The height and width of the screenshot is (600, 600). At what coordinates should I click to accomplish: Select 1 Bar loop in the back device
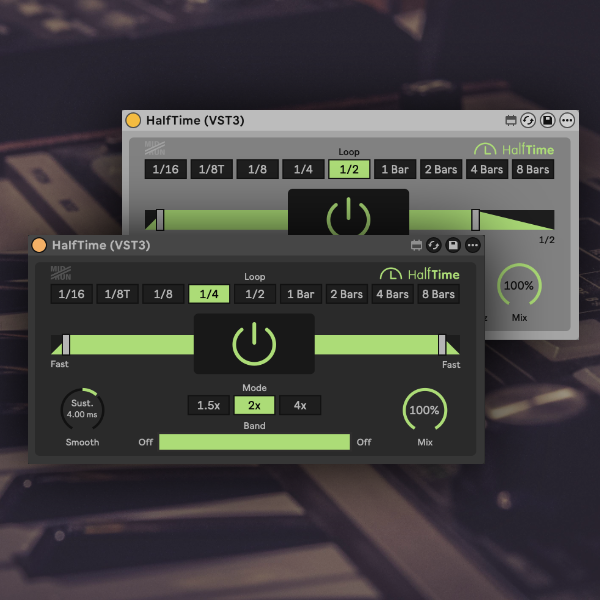396,169
